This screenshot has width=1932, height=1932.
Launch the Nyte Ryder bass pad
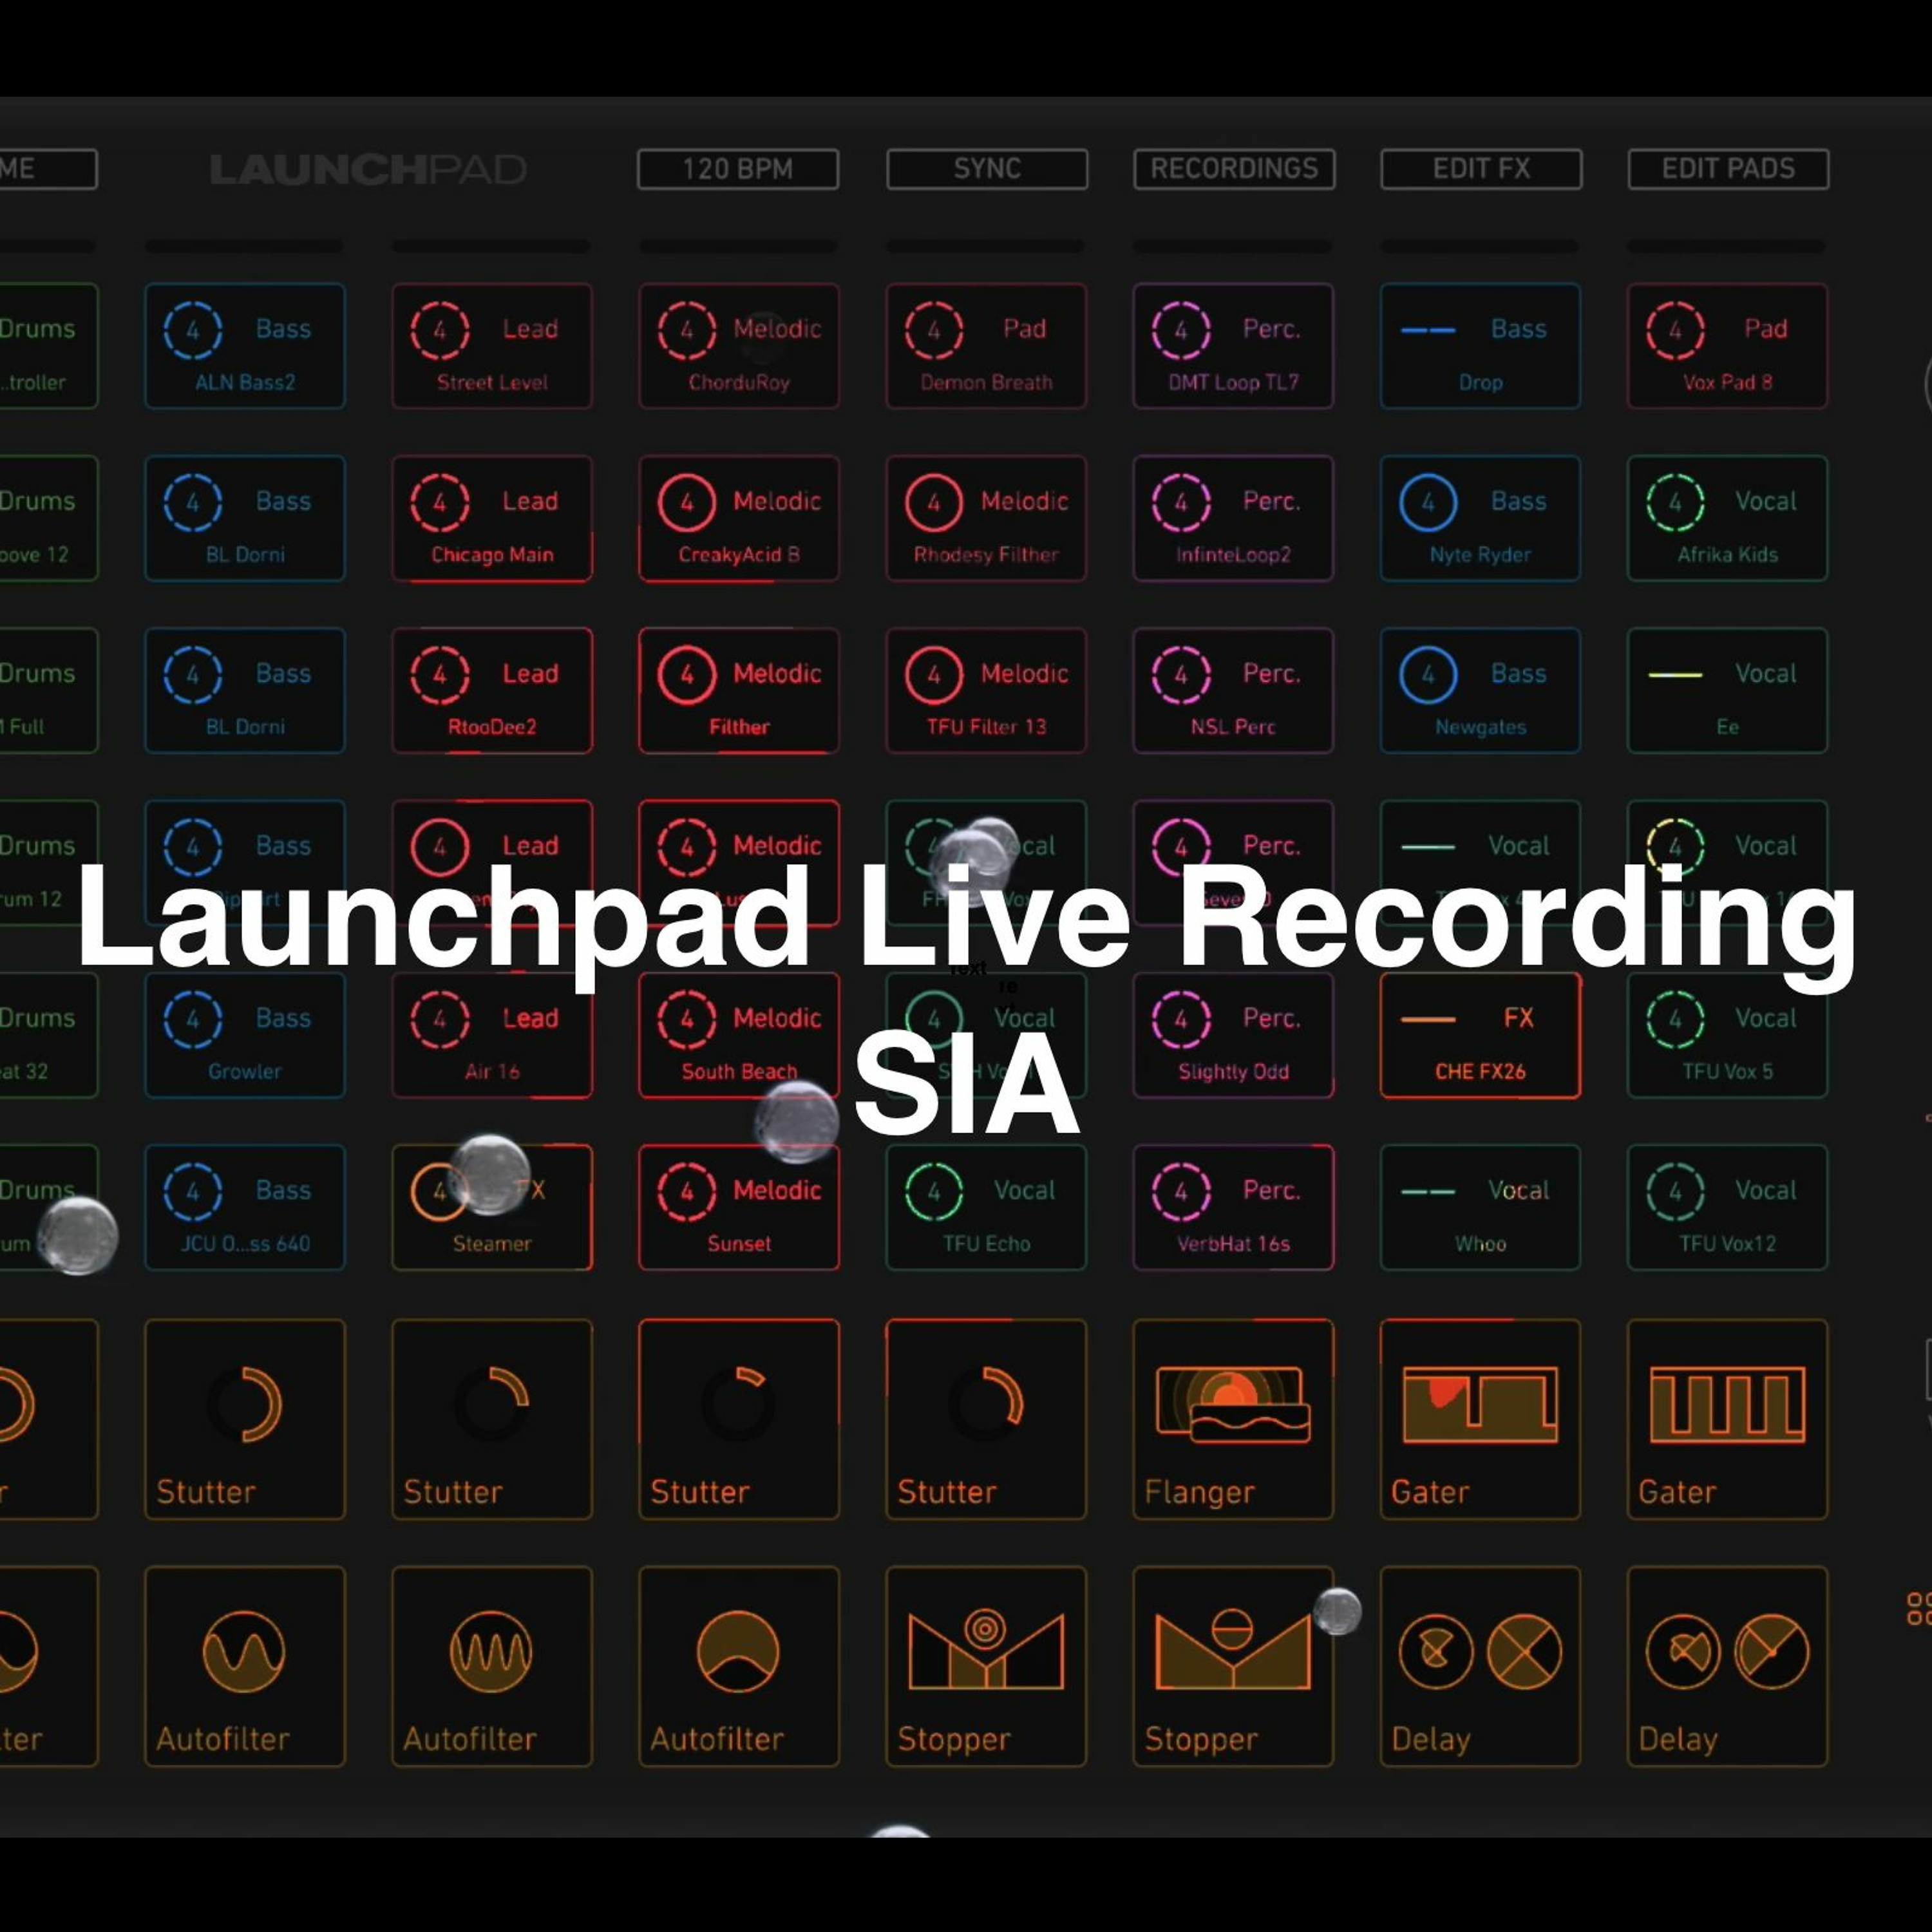1480,518
